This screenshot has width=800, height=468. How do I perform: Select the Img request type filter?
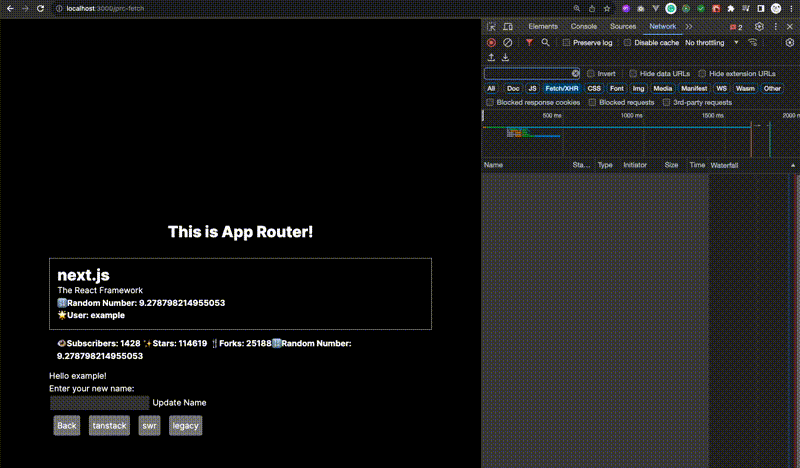tap(638, 88)
